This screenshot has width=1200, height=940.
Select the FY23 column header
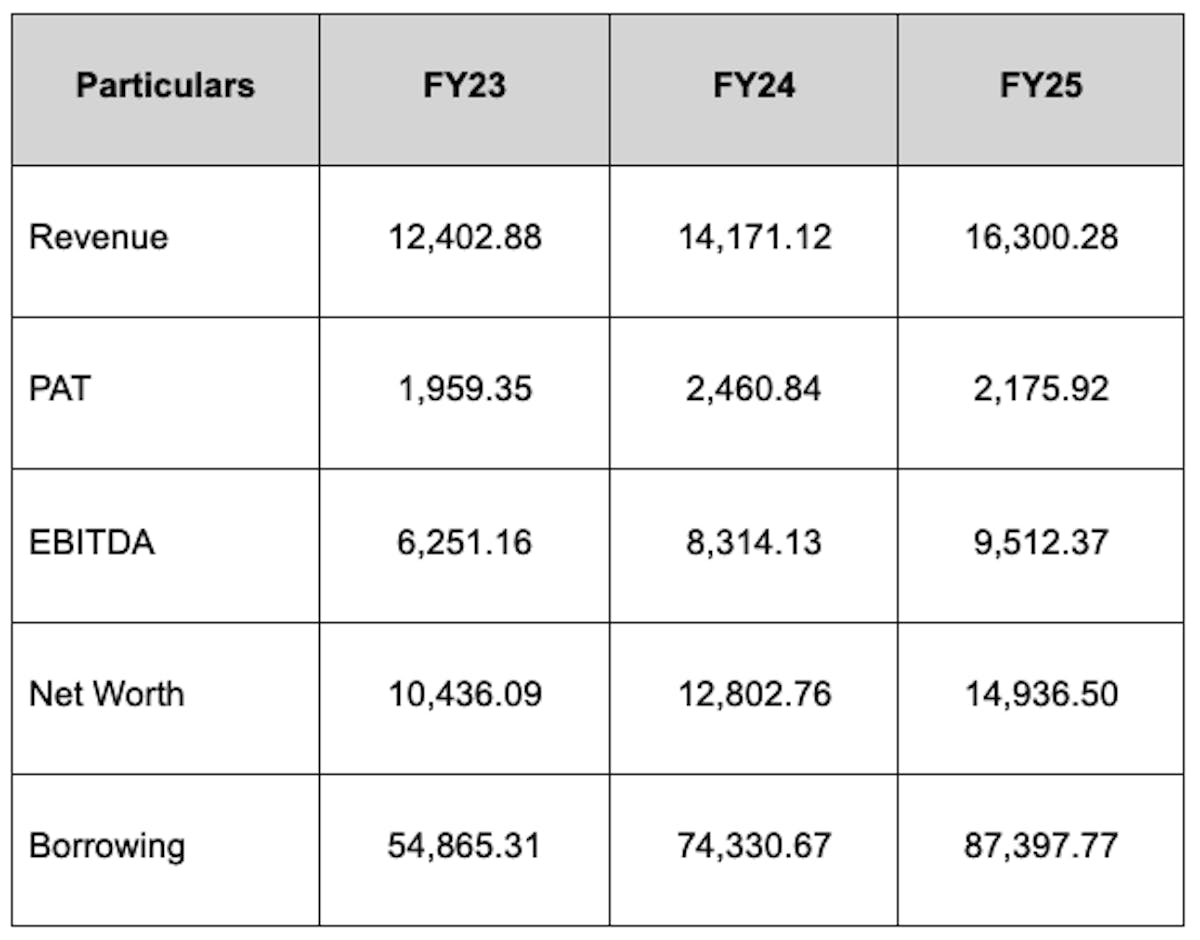[463, 86]
